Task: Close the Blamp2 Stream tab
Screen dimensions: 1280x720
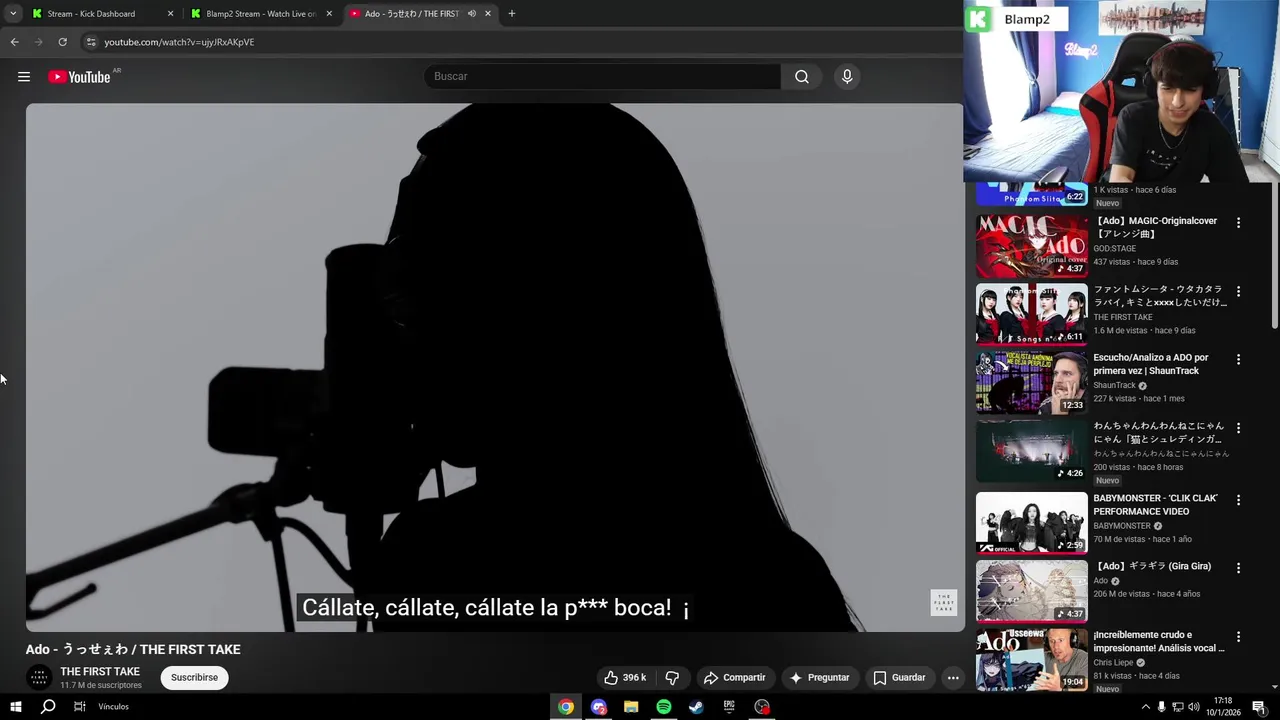Action: tap(329, 14)
